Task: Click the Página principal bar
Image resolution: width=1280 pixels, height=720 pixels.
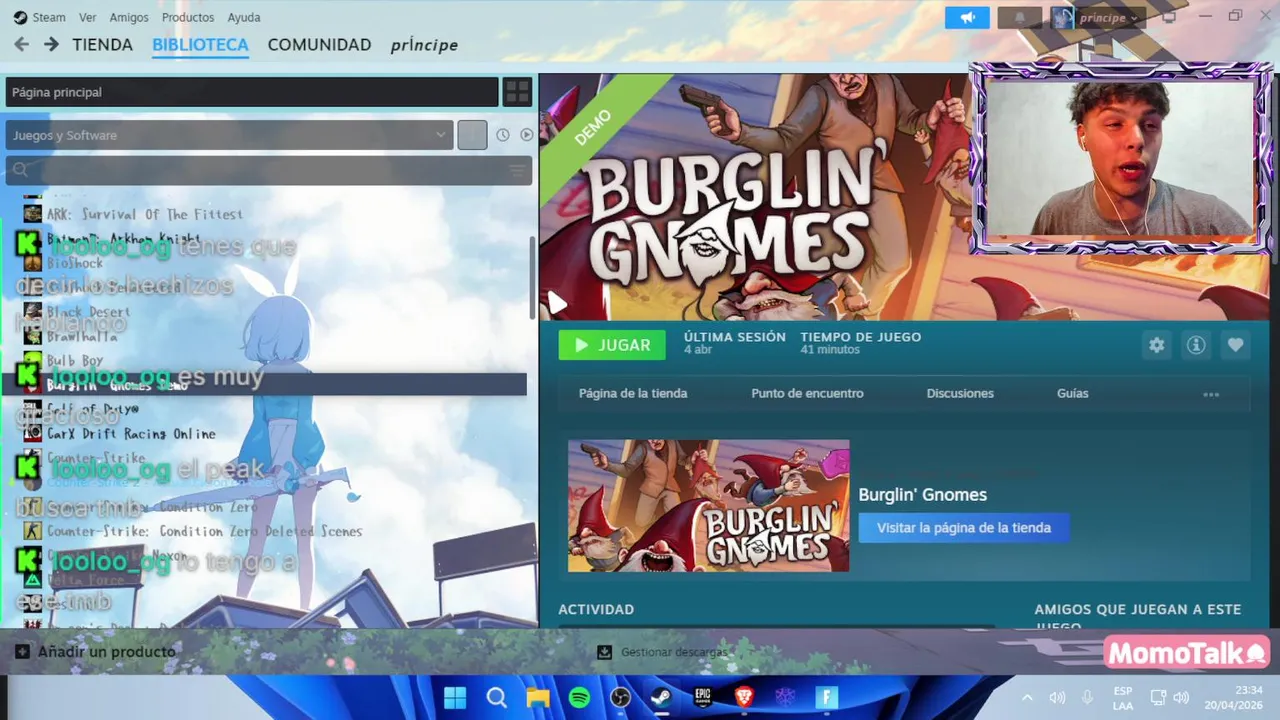Action: click(252, 92)
